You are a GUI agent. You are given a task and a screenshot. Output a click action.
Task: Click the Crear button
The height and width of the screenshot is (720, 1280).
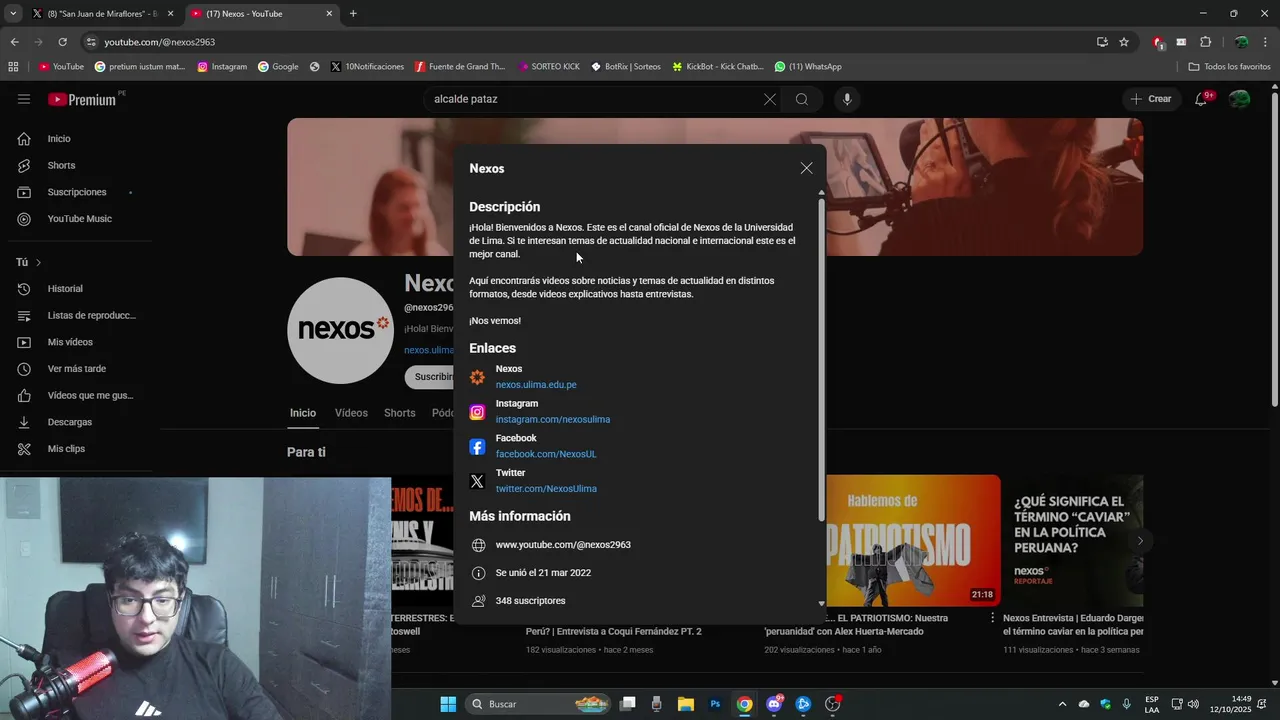(x=1150, y=99)
